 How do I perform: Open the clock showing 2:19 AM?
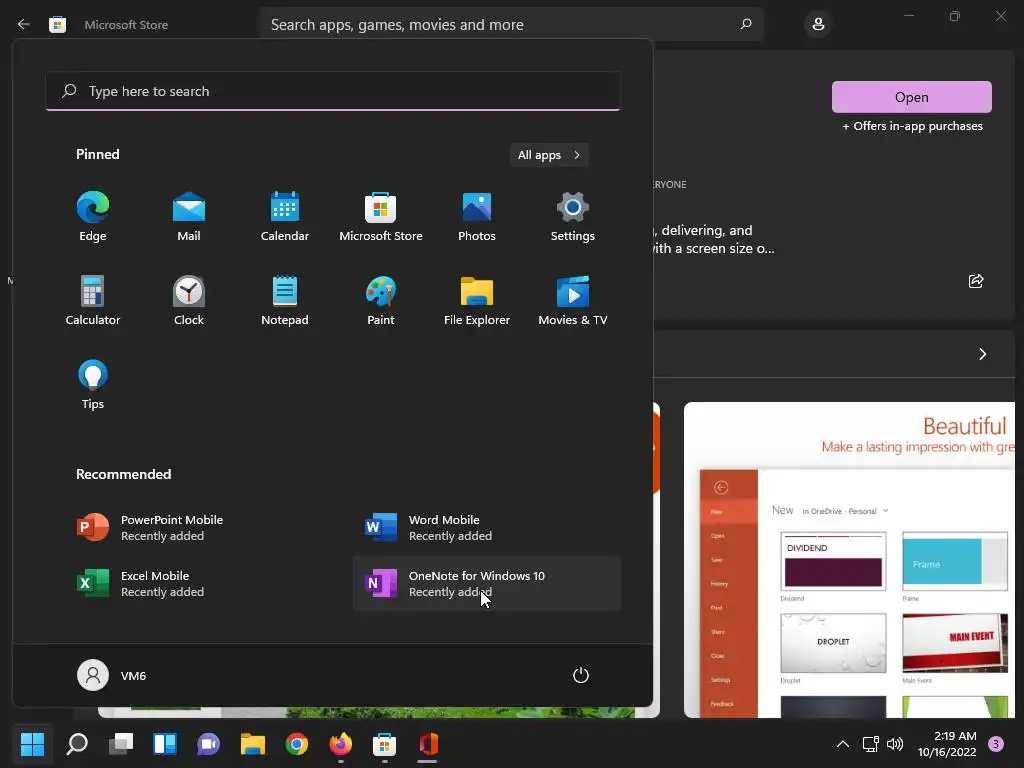pyautogui.click(x=947, y=744)
